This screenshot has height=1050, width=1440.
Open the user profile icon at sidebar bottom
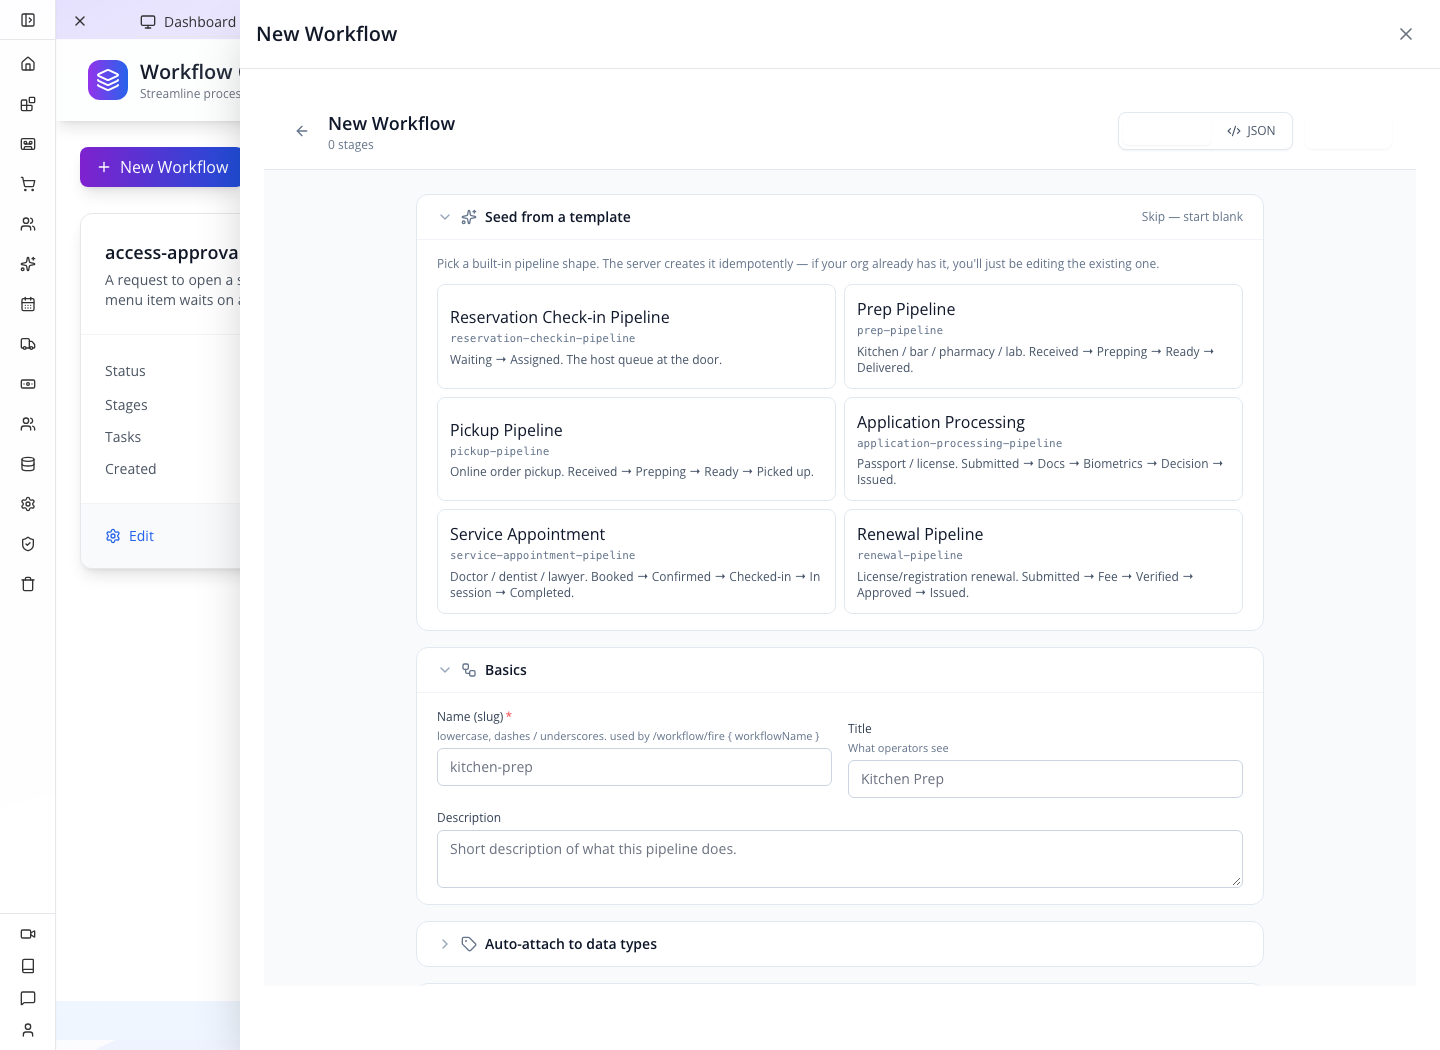pyautogui.click(x=28, y=1030)
